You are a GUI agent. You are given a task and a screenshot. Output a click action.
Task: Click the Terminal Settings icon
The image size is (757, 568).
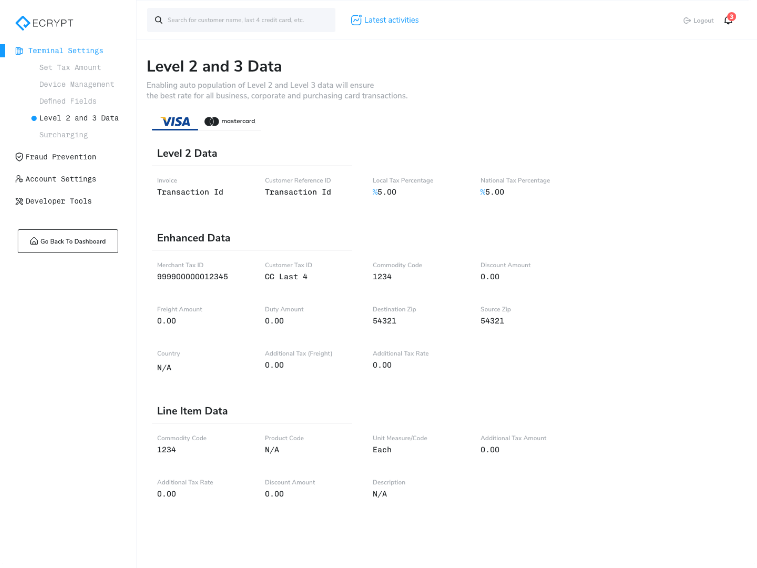pos(19,50)
